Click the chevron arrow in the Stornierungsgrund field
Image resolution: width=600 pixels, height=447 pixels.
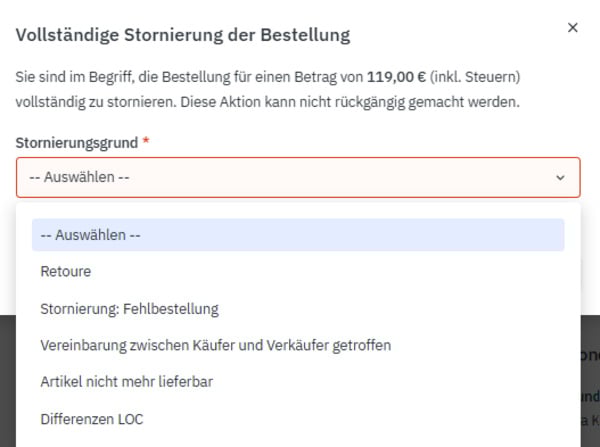pyautogui.click(x=560, y=178)
